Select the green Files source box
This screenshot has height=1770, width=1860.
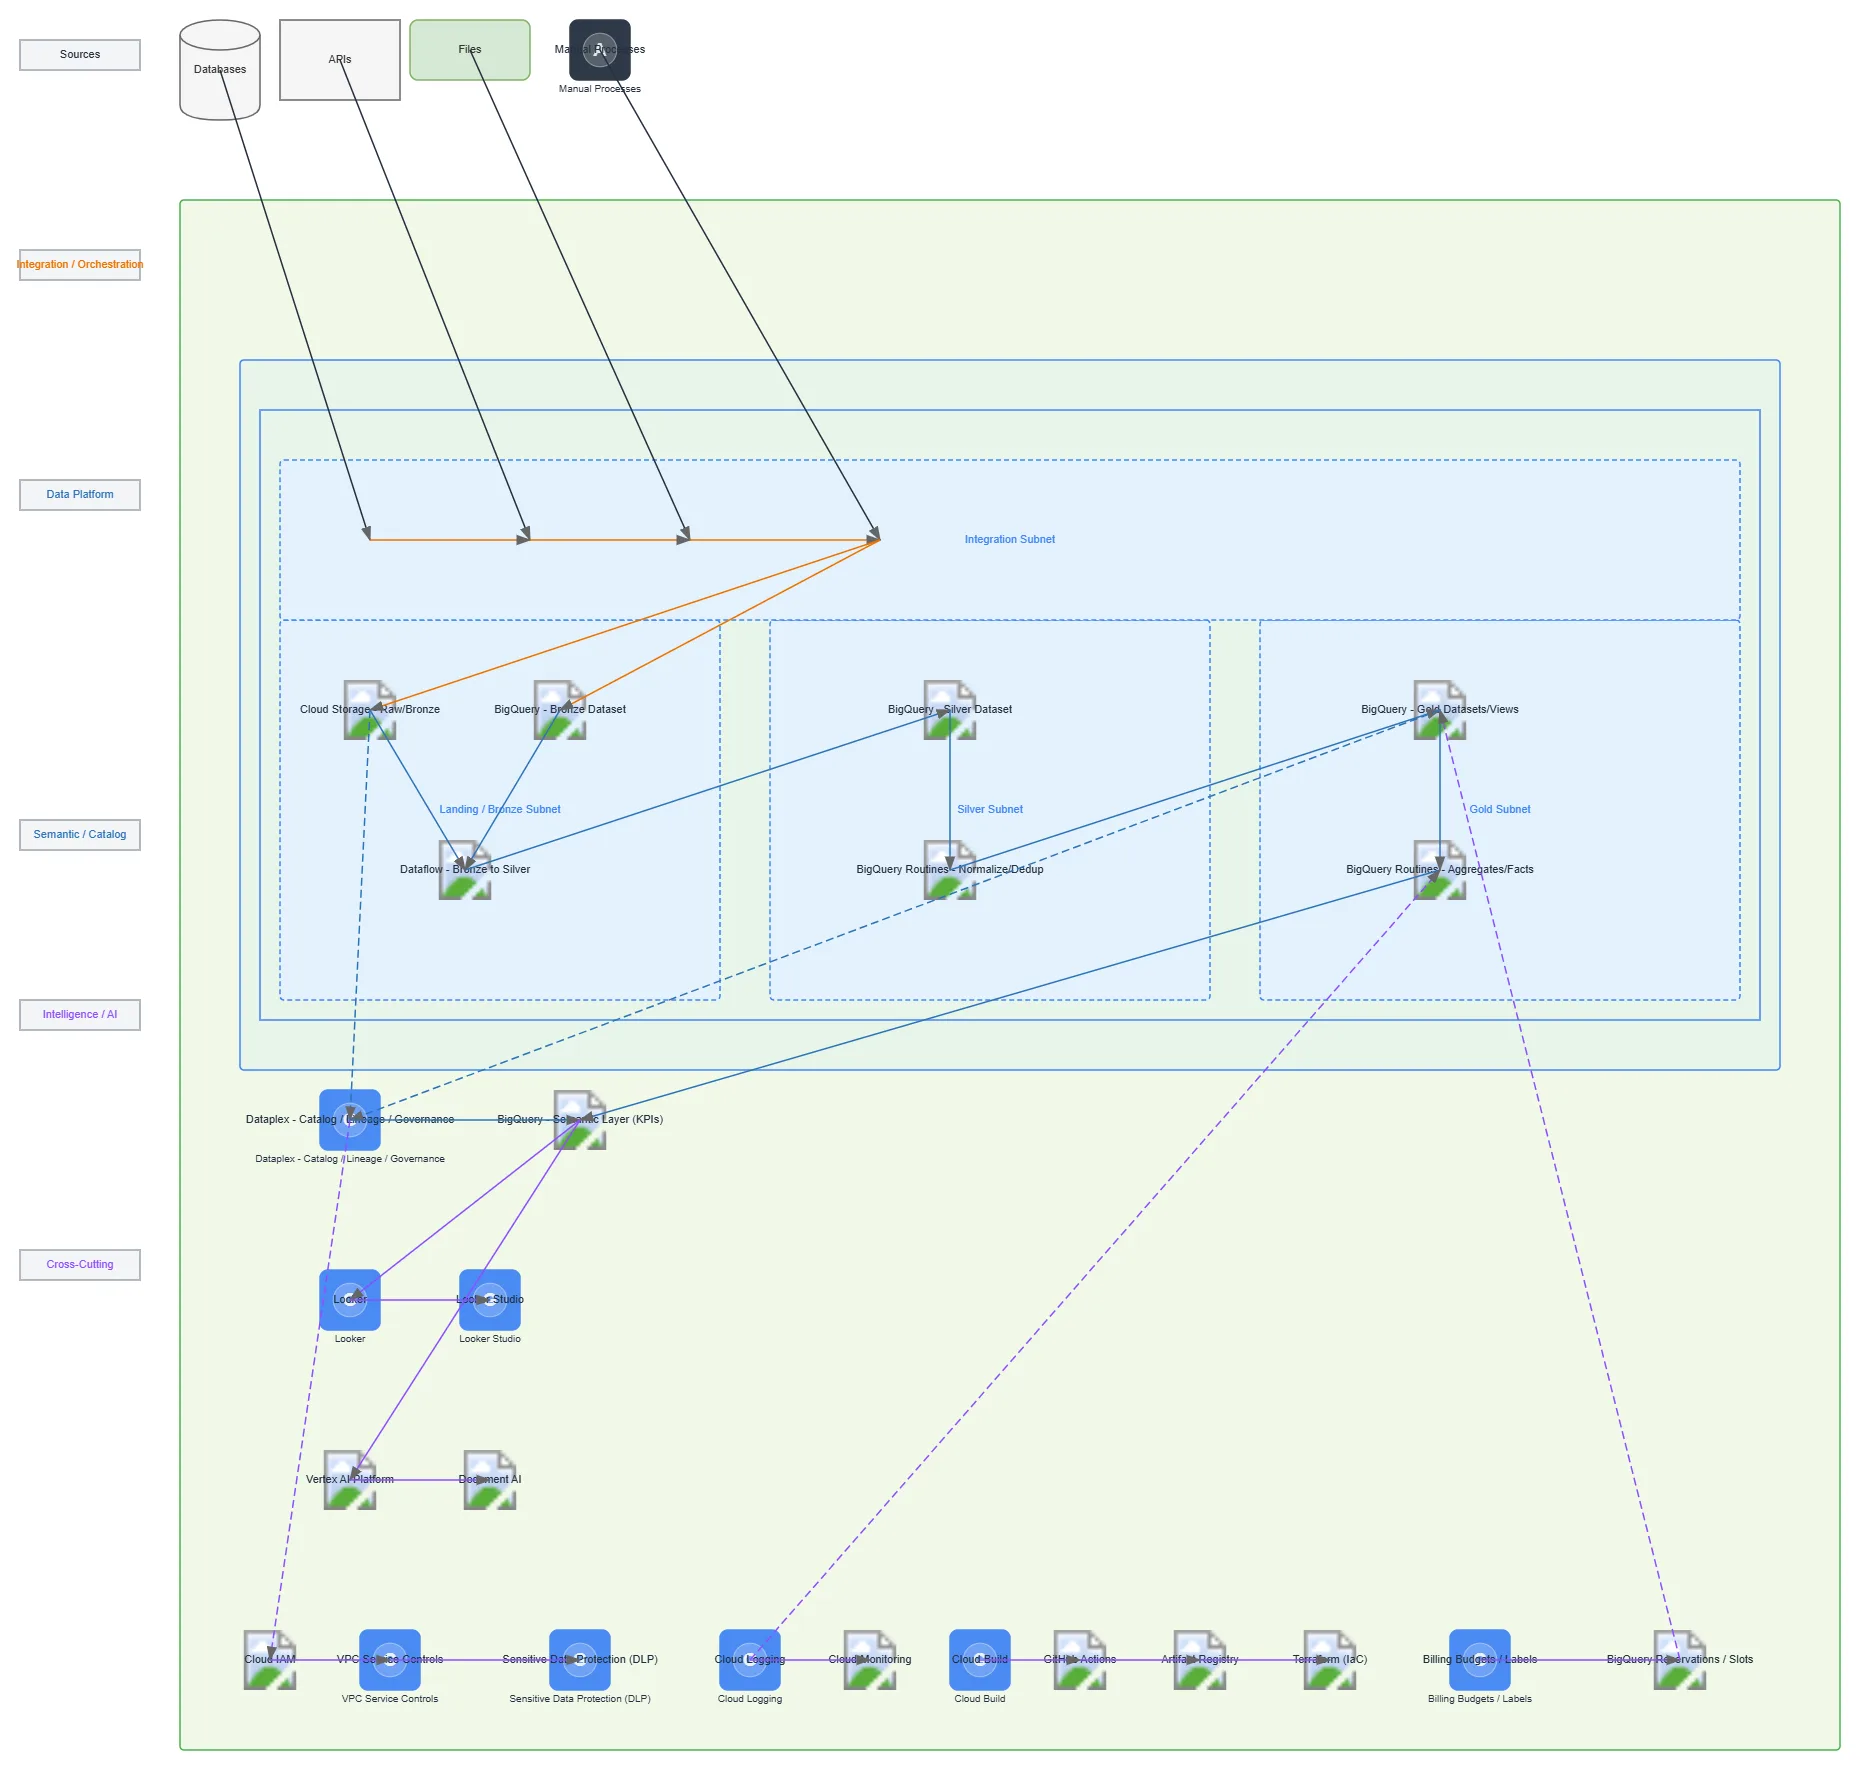pyautogui.click(x=470, y=50)
